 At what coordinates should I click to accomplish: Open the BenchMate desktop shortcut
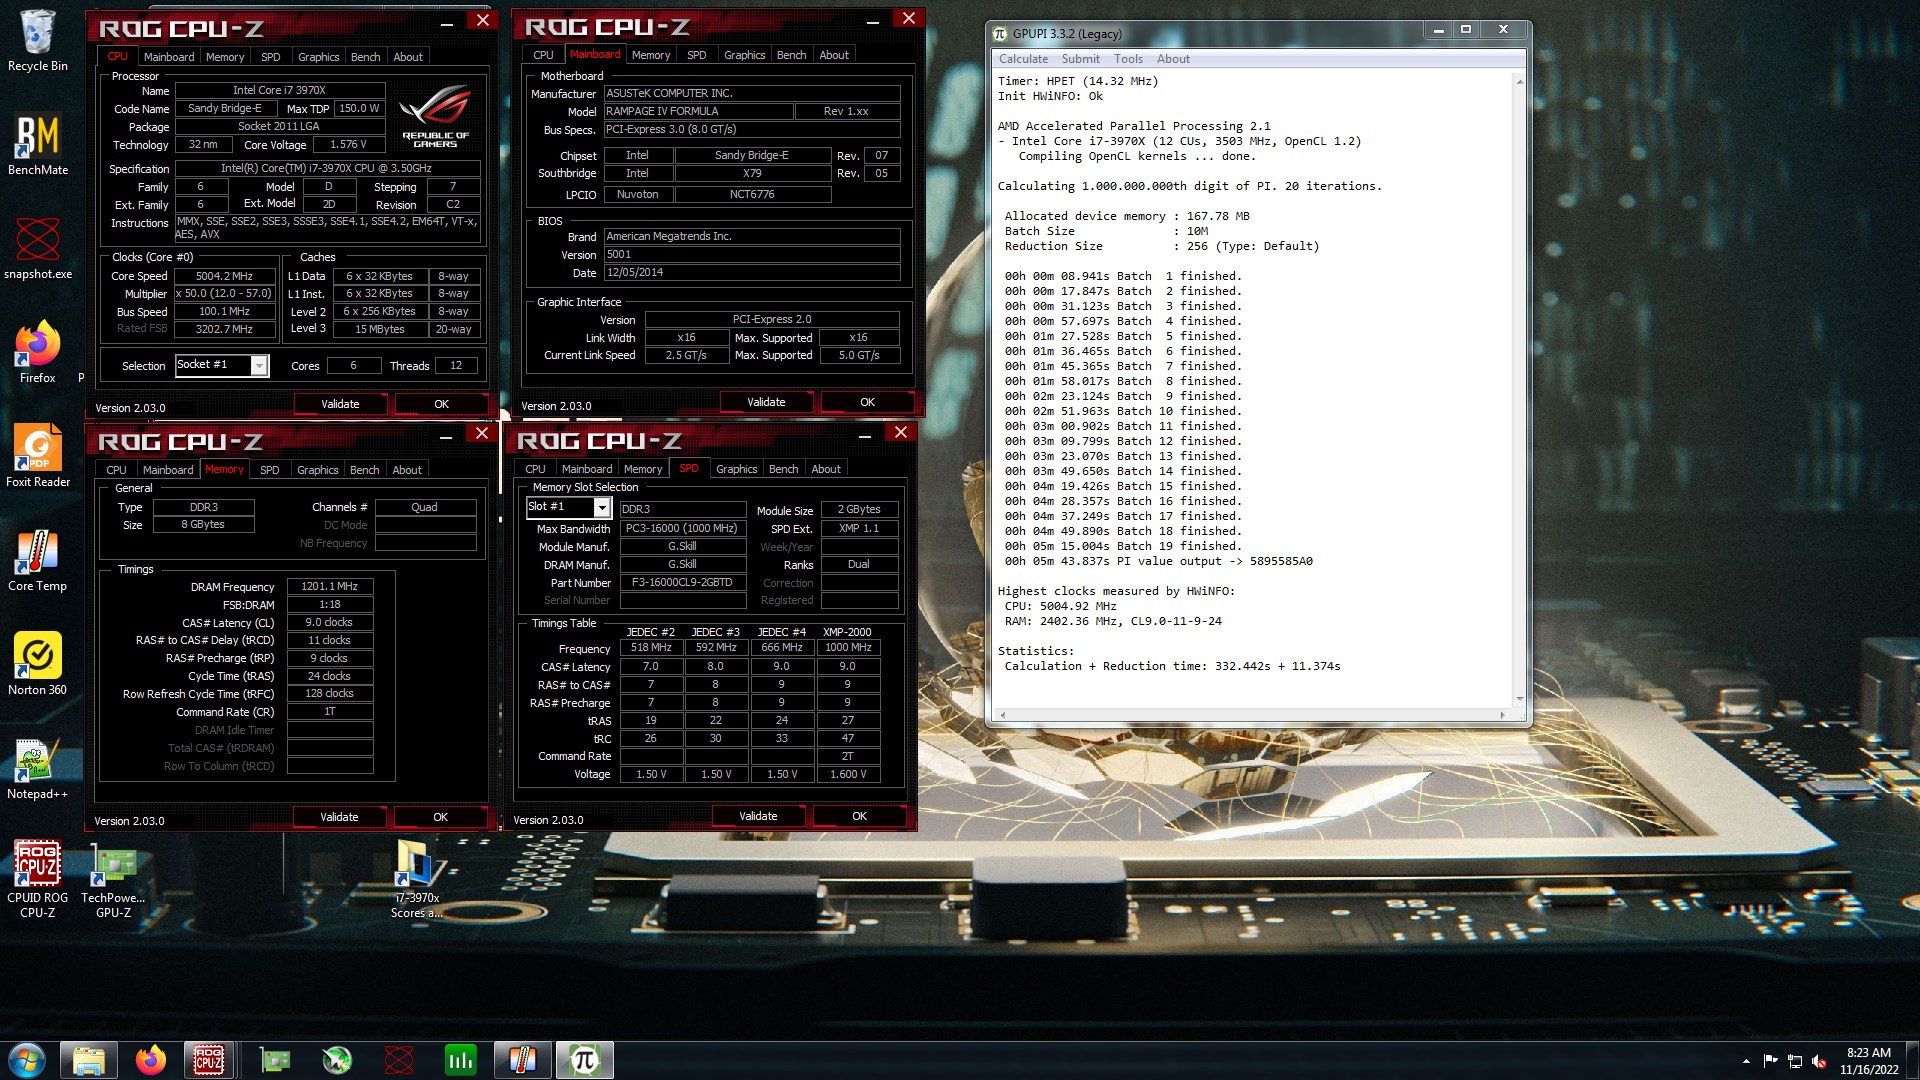point(37,145)
